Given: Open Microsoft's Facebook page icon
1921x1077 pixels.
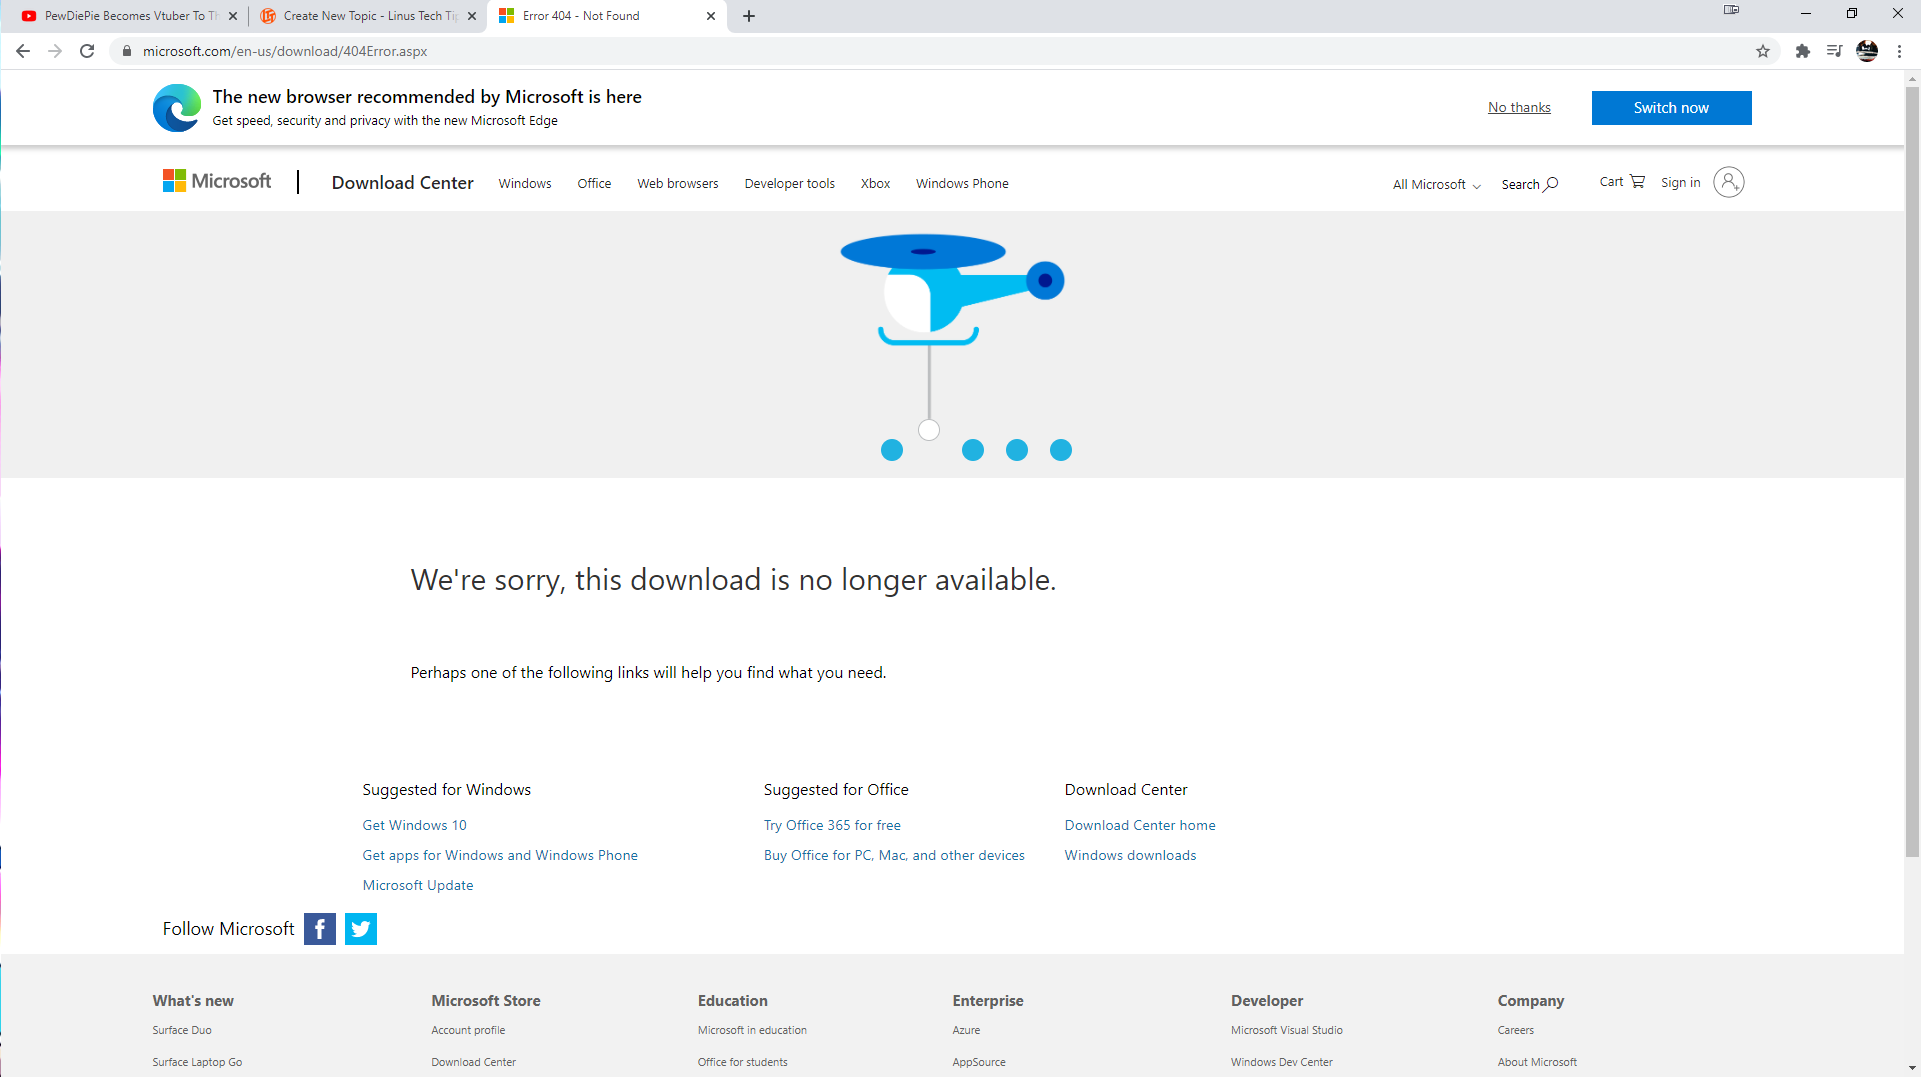Looking at the screenshot, I should click(x=320, y=929).
